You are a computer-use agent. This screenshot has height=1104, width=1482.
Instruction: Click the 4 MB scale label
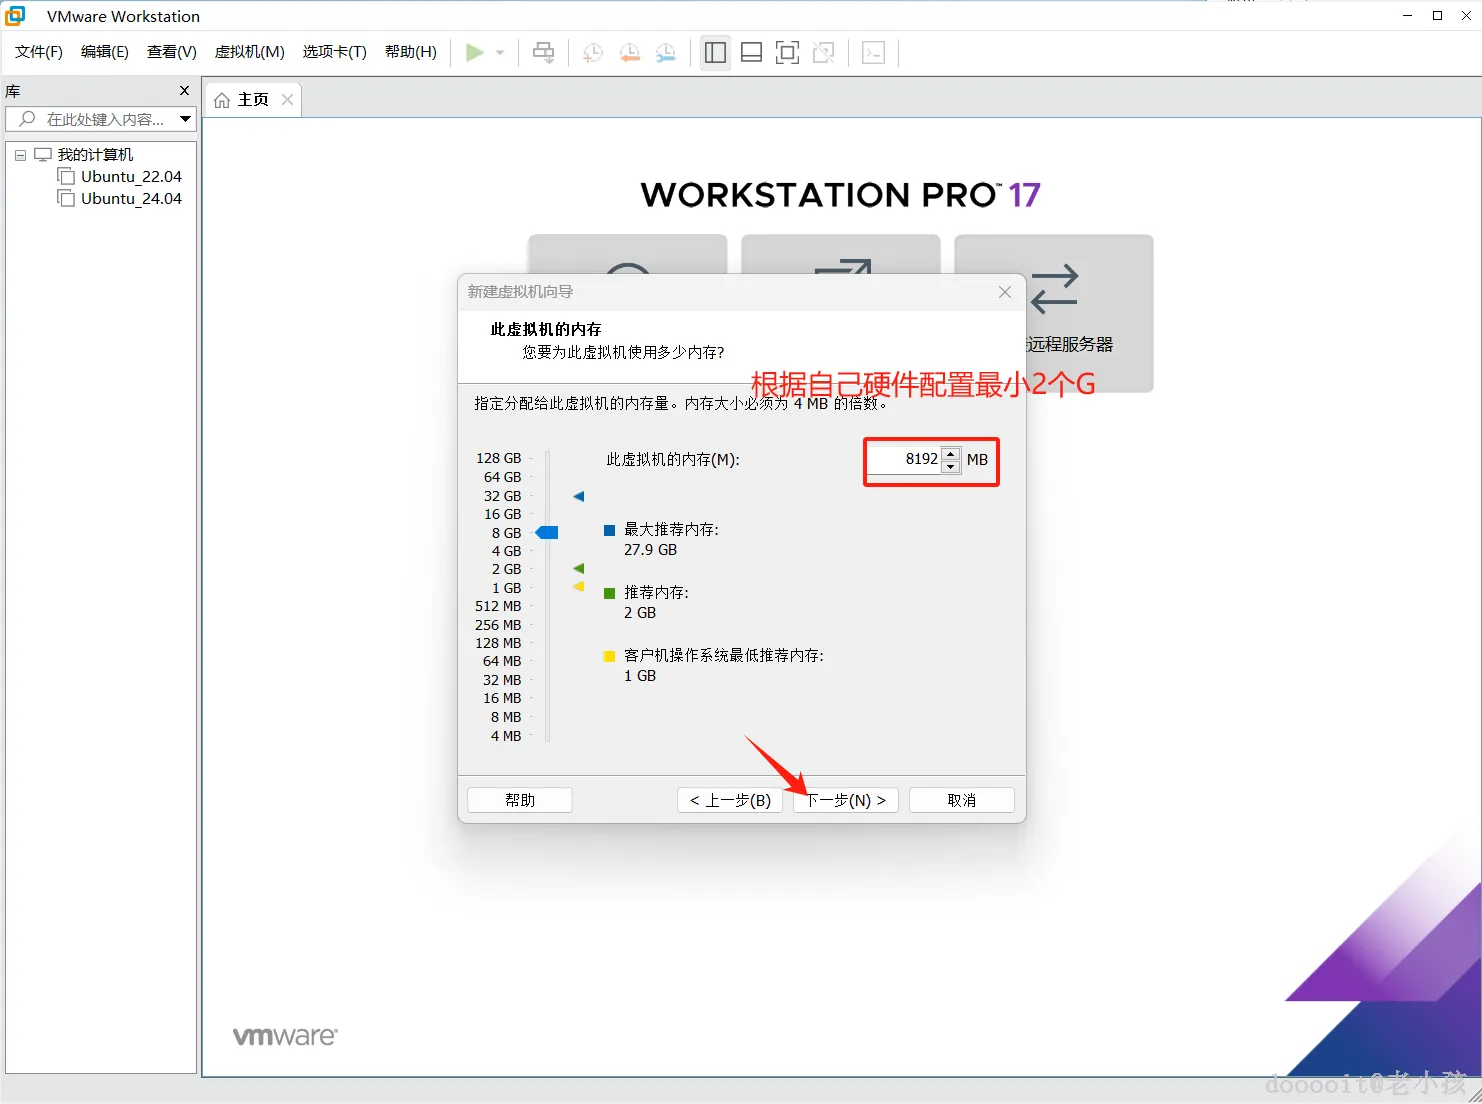click(x=506, y=736)
